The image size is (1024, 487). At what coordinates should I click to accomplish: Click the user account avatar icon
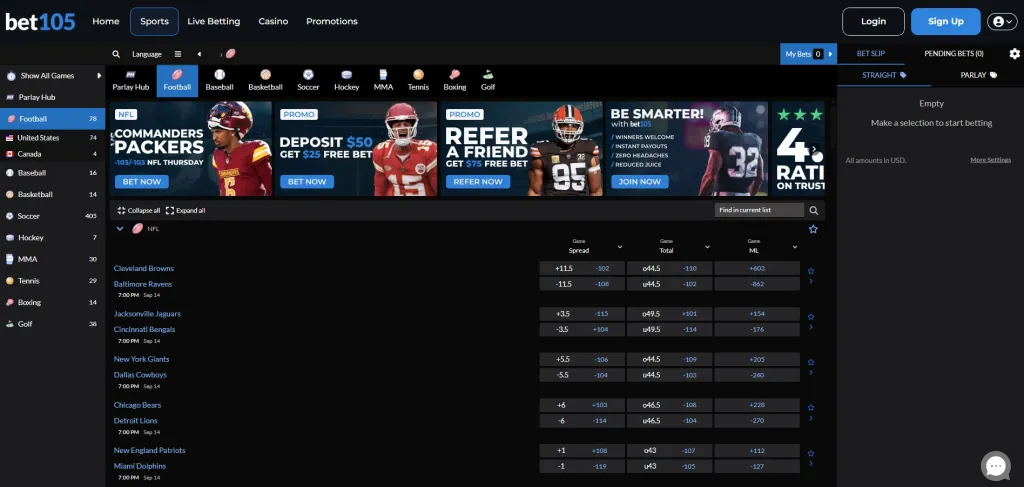tap(1002, 22)
